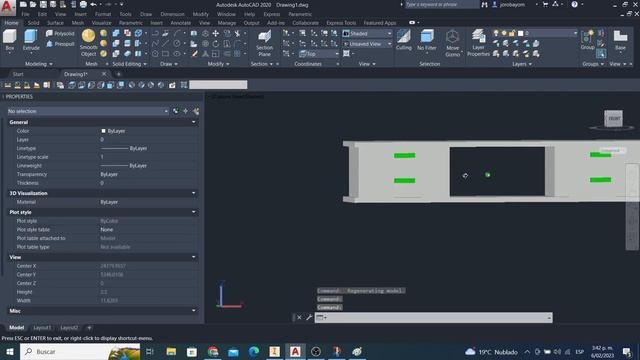Click the Quick Select icon in Properties palette

[x=196, y=111]
